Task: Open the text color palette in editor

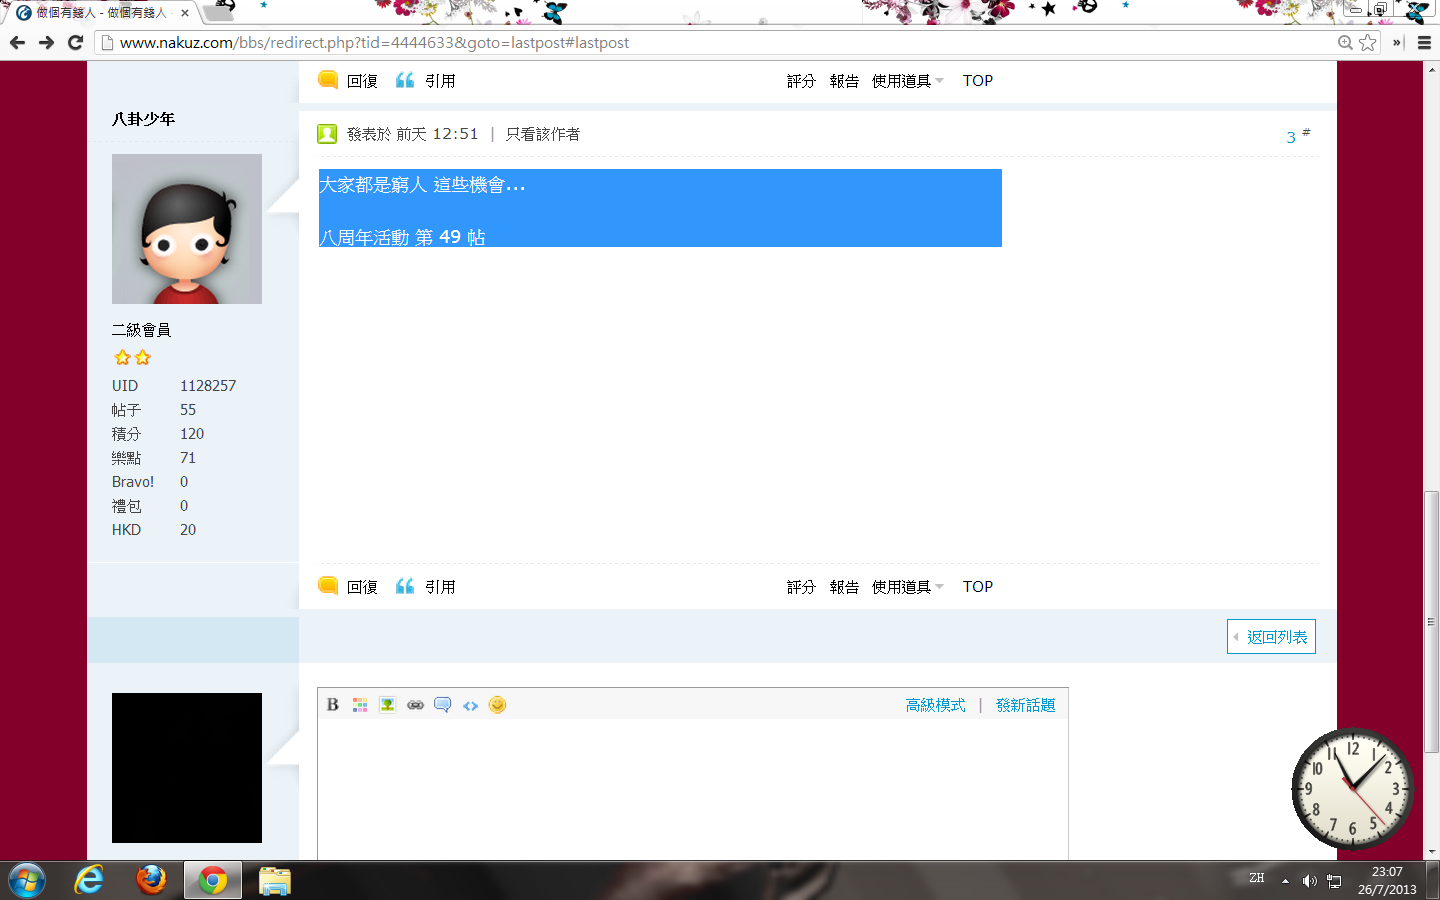Action: point(360,705)
